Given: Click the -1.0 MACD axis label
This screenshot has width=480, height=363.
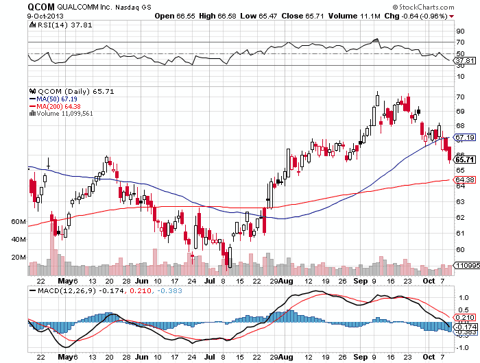Looking at the screenshot, I should pyautogui.click(x=462, y=347).
